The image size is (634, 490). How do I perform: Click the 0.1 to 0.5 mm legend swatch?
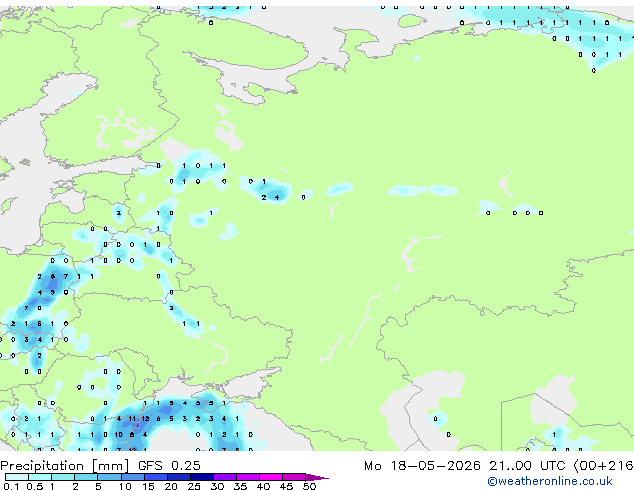(17, 477)
